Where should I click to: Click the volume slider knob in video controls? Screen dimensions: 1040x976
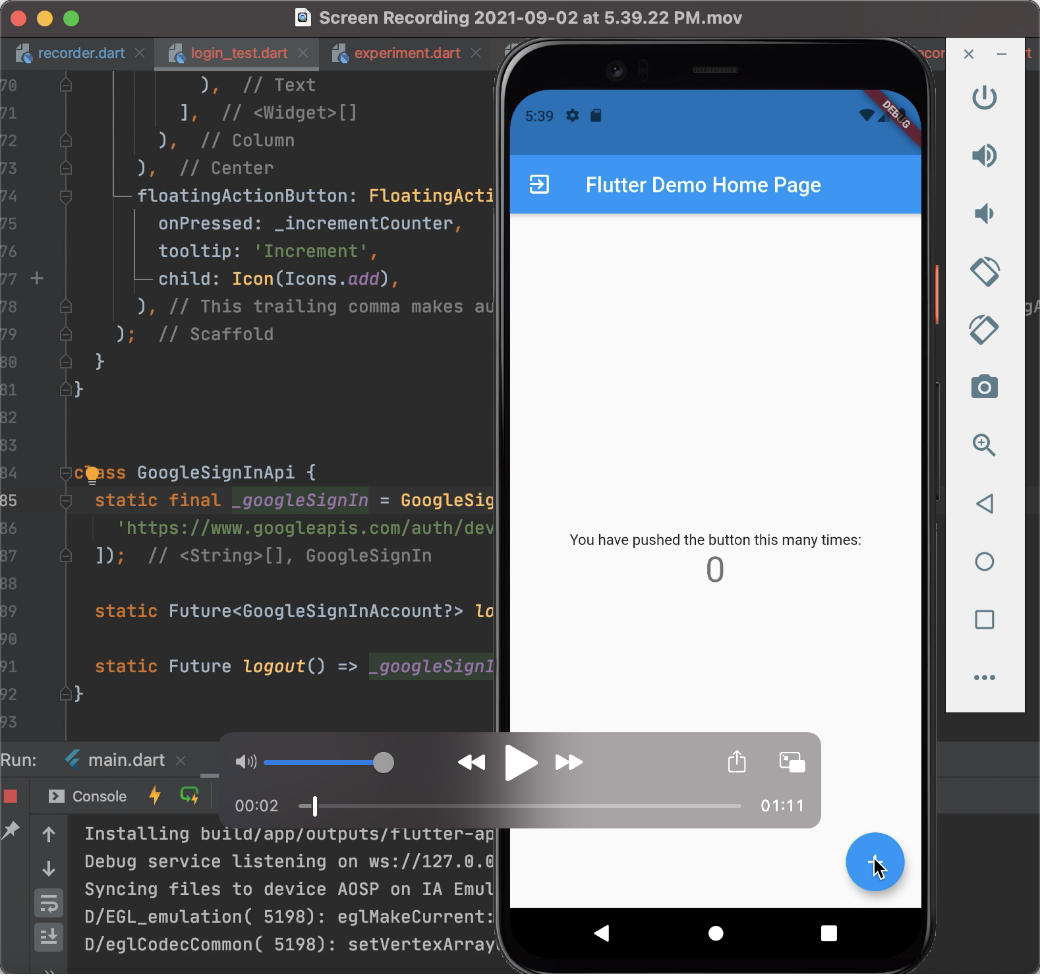[383, 762]
